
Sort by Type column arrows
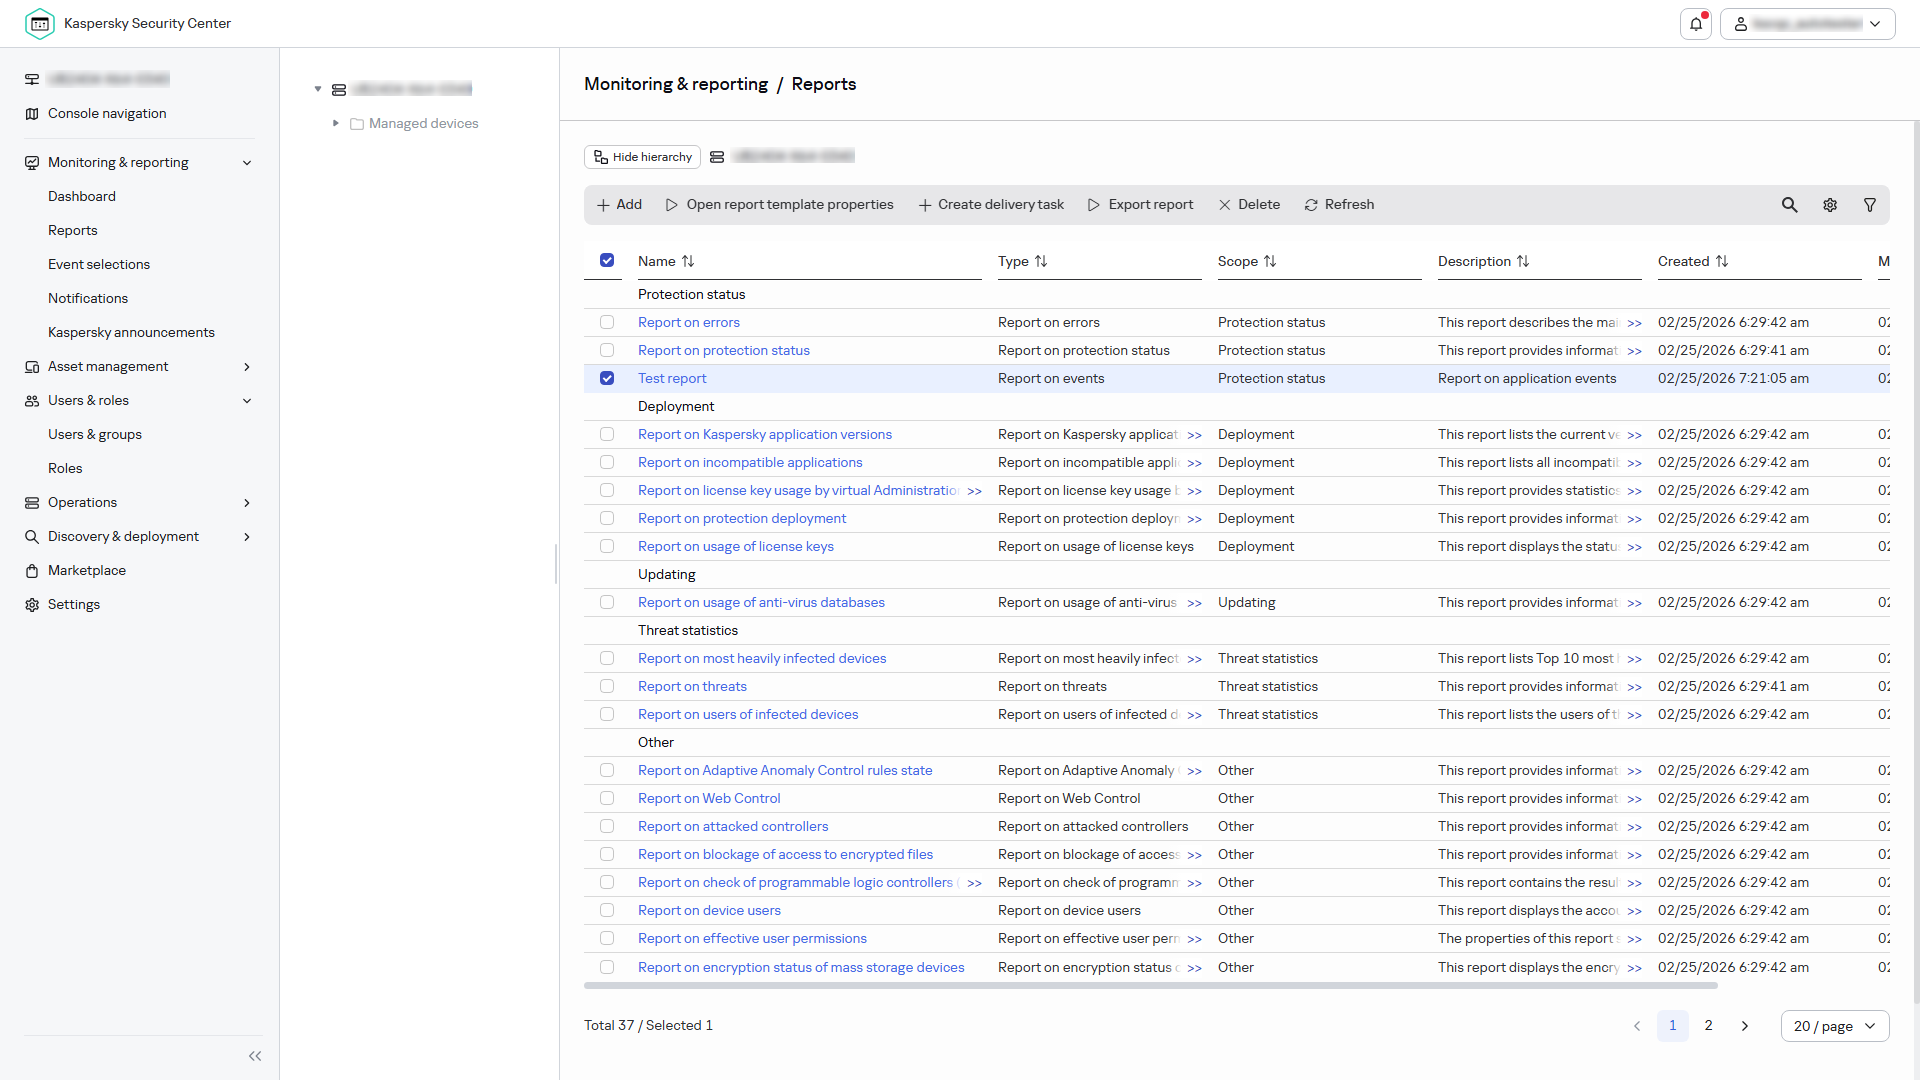[x=1041, y=261]
